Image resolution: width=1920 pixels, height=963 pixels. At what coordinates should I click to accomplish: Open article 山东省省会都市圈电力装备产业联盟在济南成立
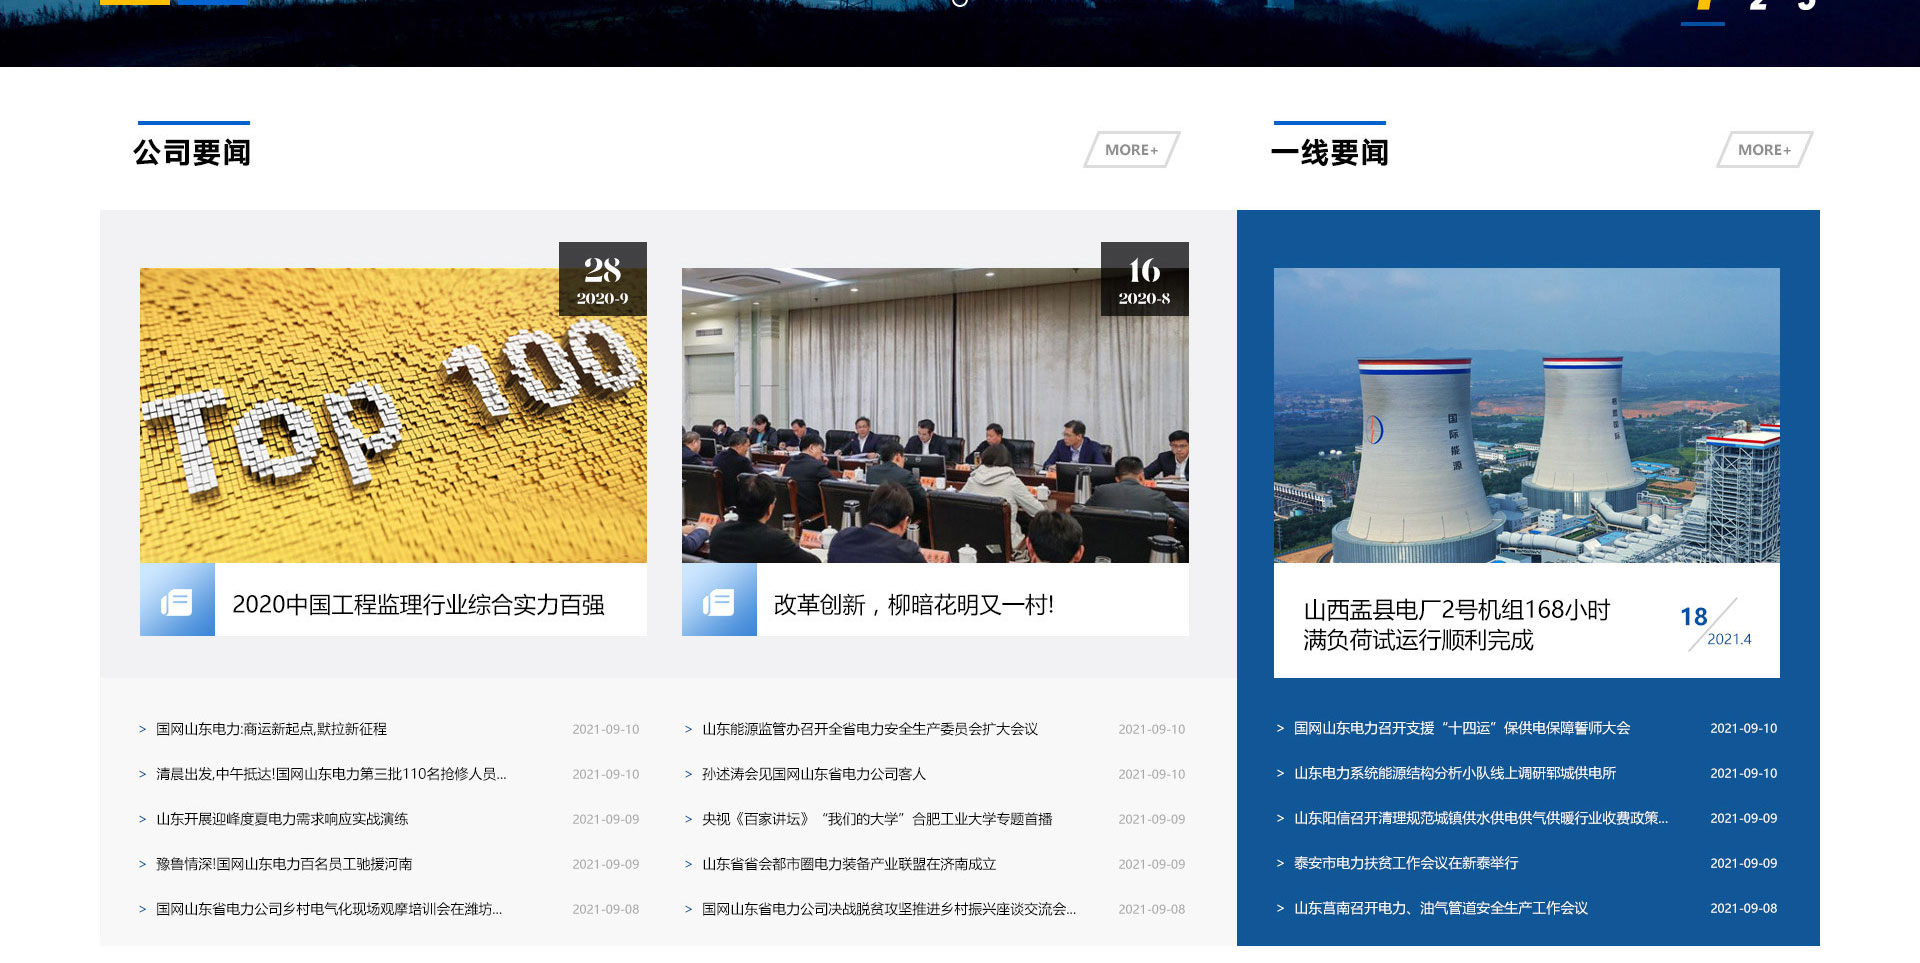(848, 864)
